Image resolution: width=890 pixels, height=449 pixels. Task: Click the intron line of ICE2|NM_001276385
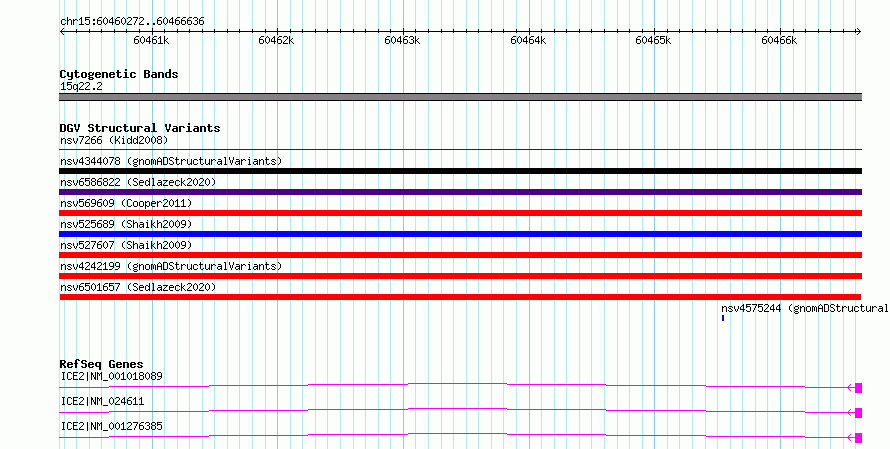pos(457,434)
